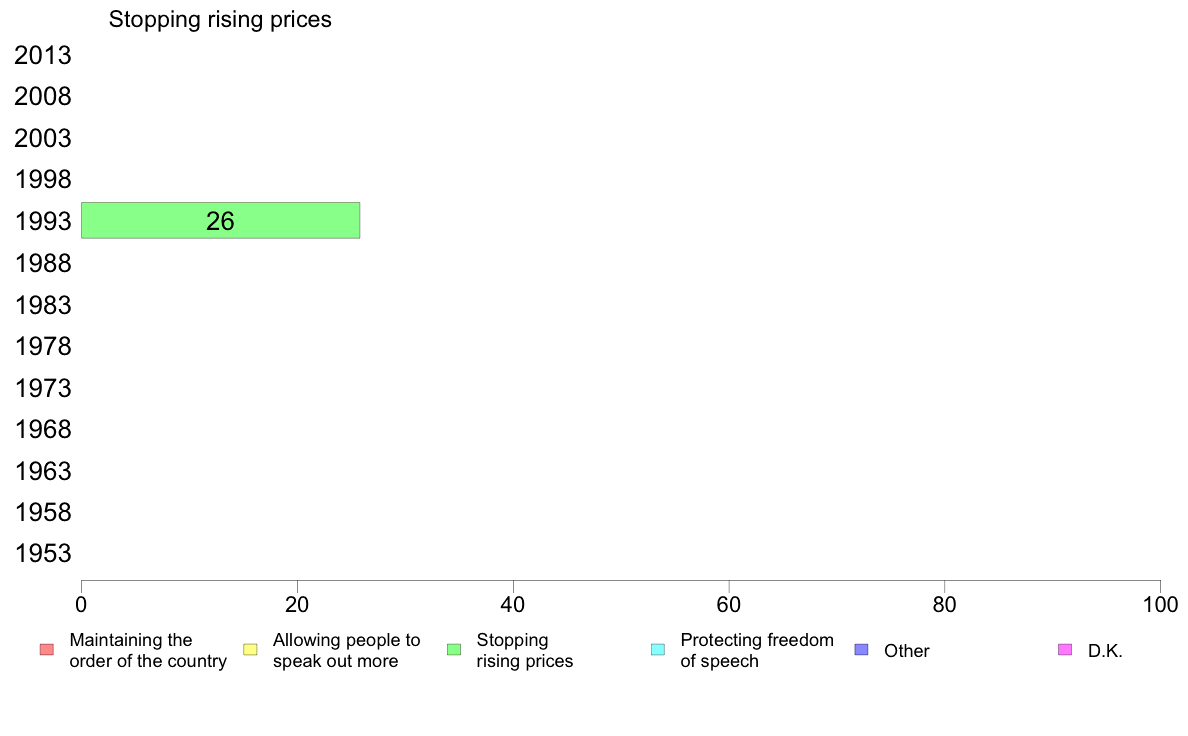1188x736 pixels.
Task: Select the 2013 year label
Action: pyautogui.click(x=43, y=56)
